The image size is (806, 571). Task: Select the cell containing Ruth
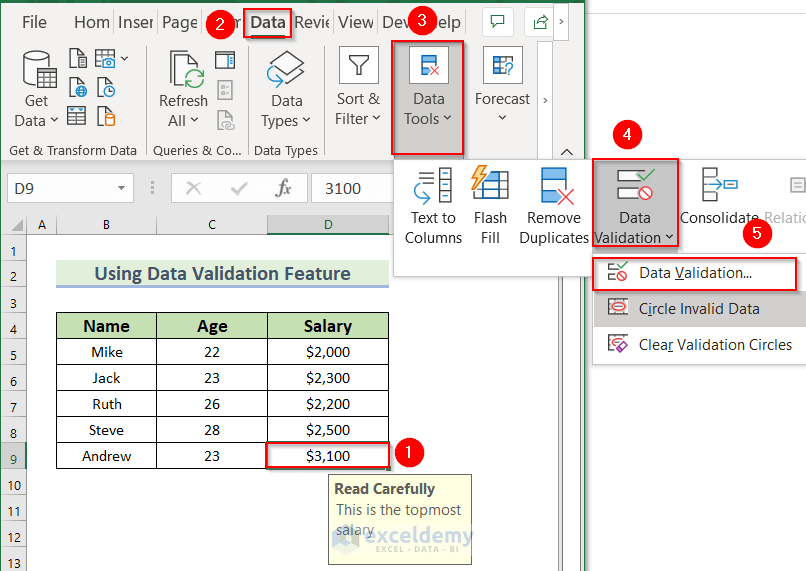[x=106, y=404]
